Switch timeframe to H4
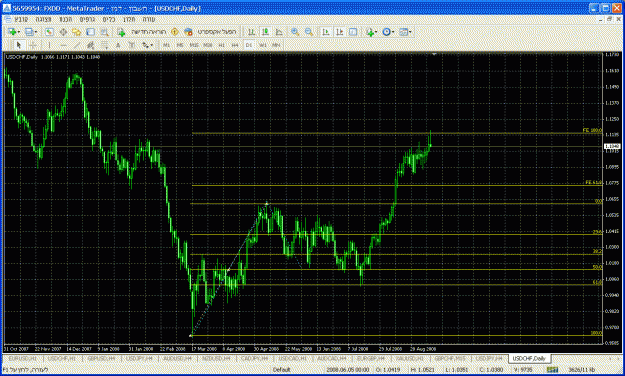 235,45
